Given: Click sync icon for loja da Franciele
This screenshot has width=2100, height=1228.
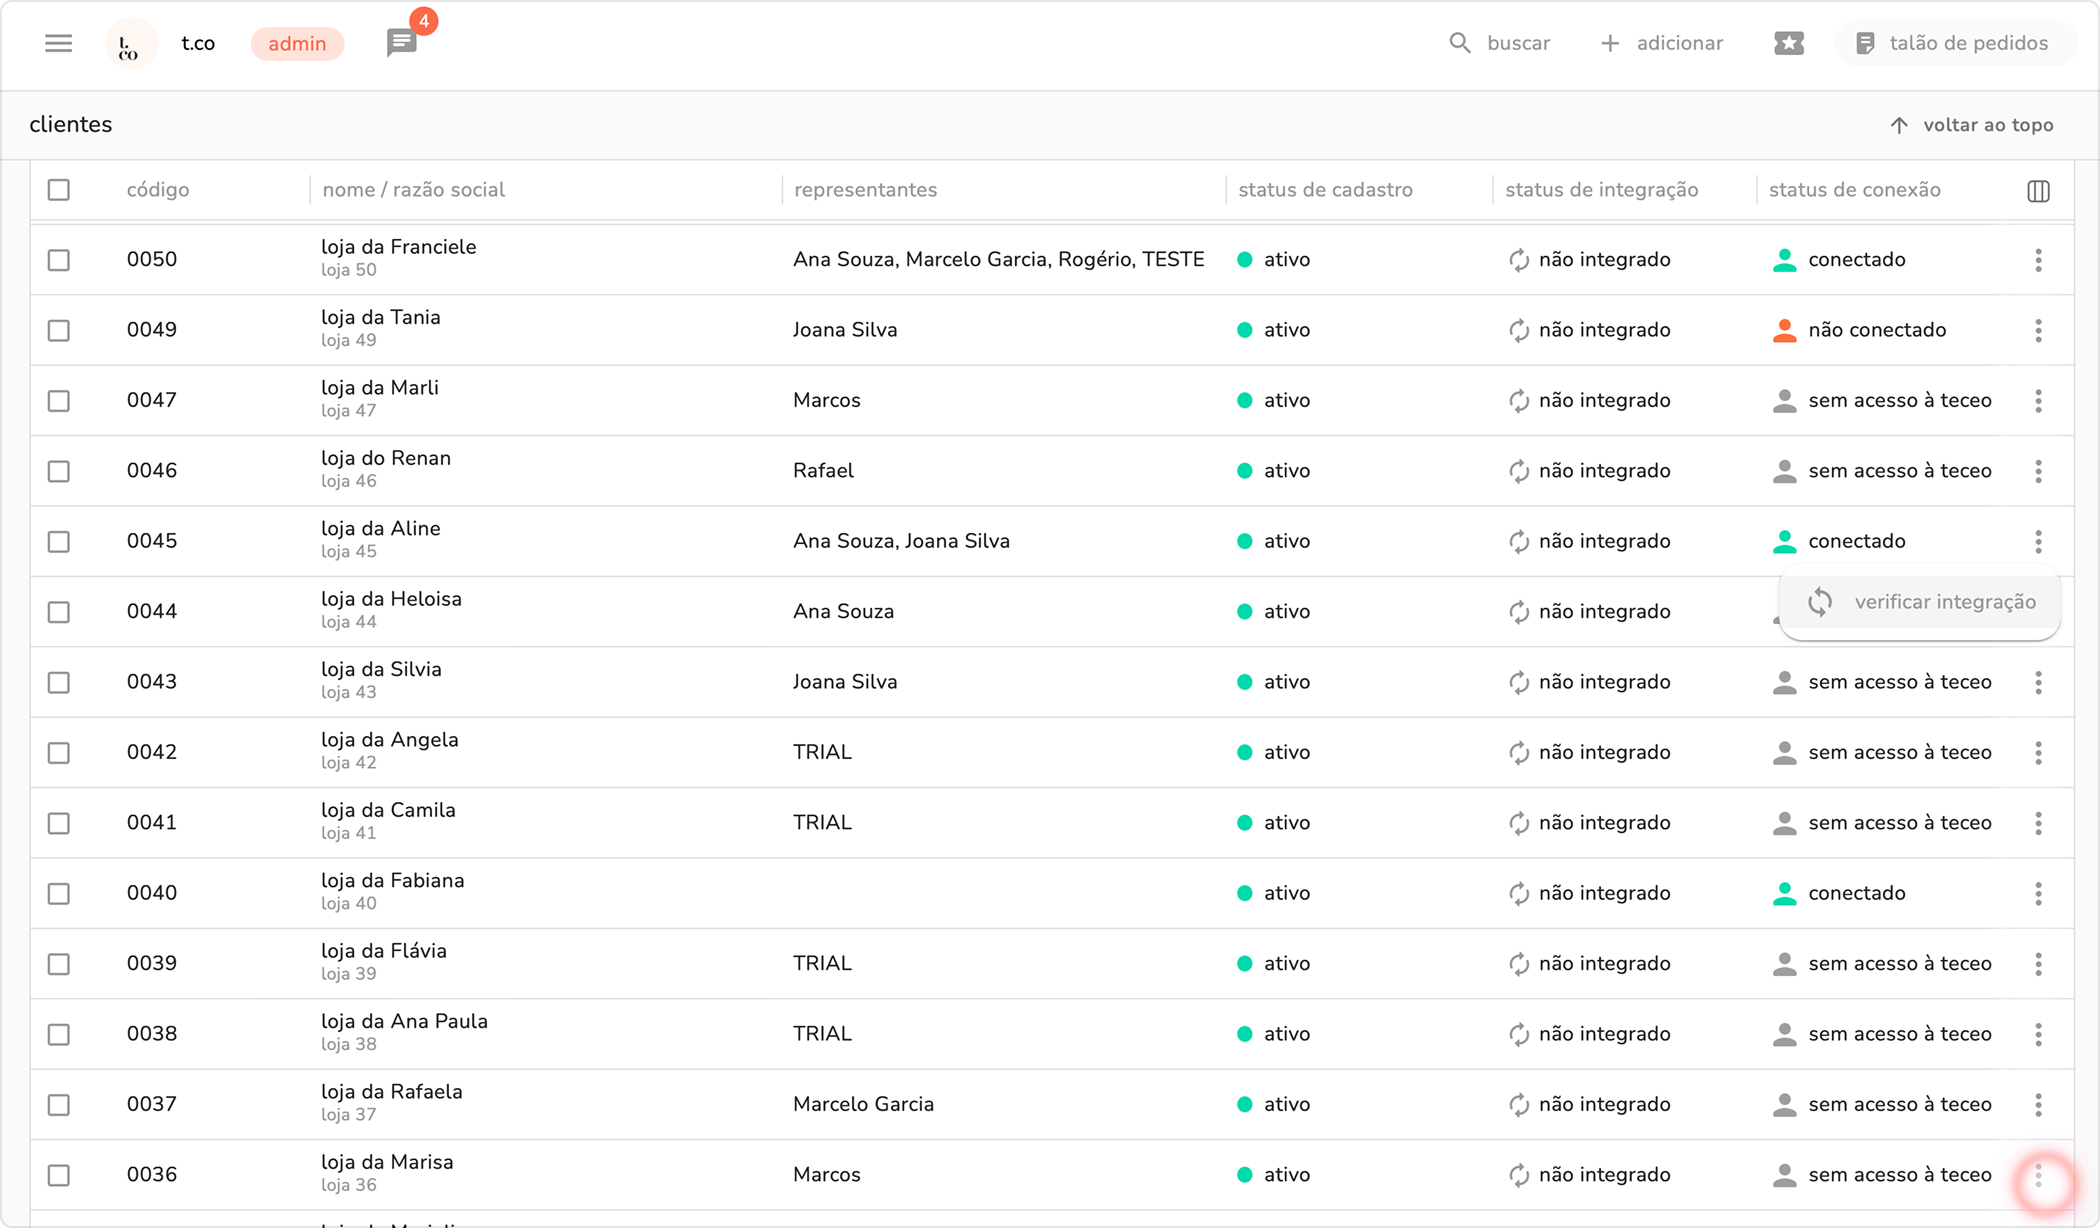Looking at the screenshot, I should (x=1519, y=260).
